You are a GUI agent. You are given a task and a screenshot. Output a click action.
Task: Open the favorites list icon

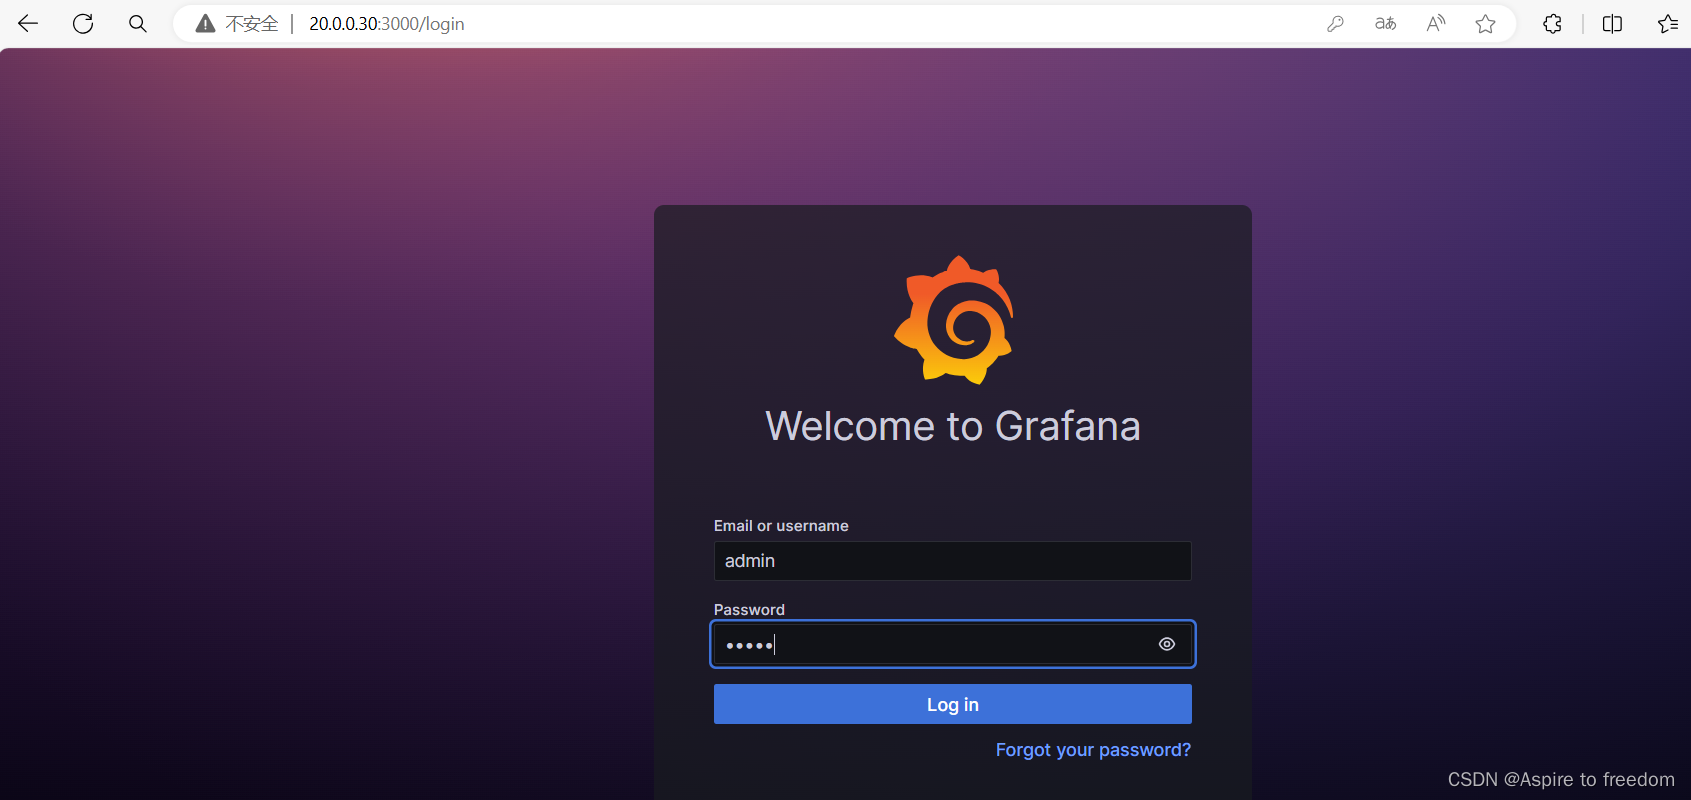(1667, 23)
